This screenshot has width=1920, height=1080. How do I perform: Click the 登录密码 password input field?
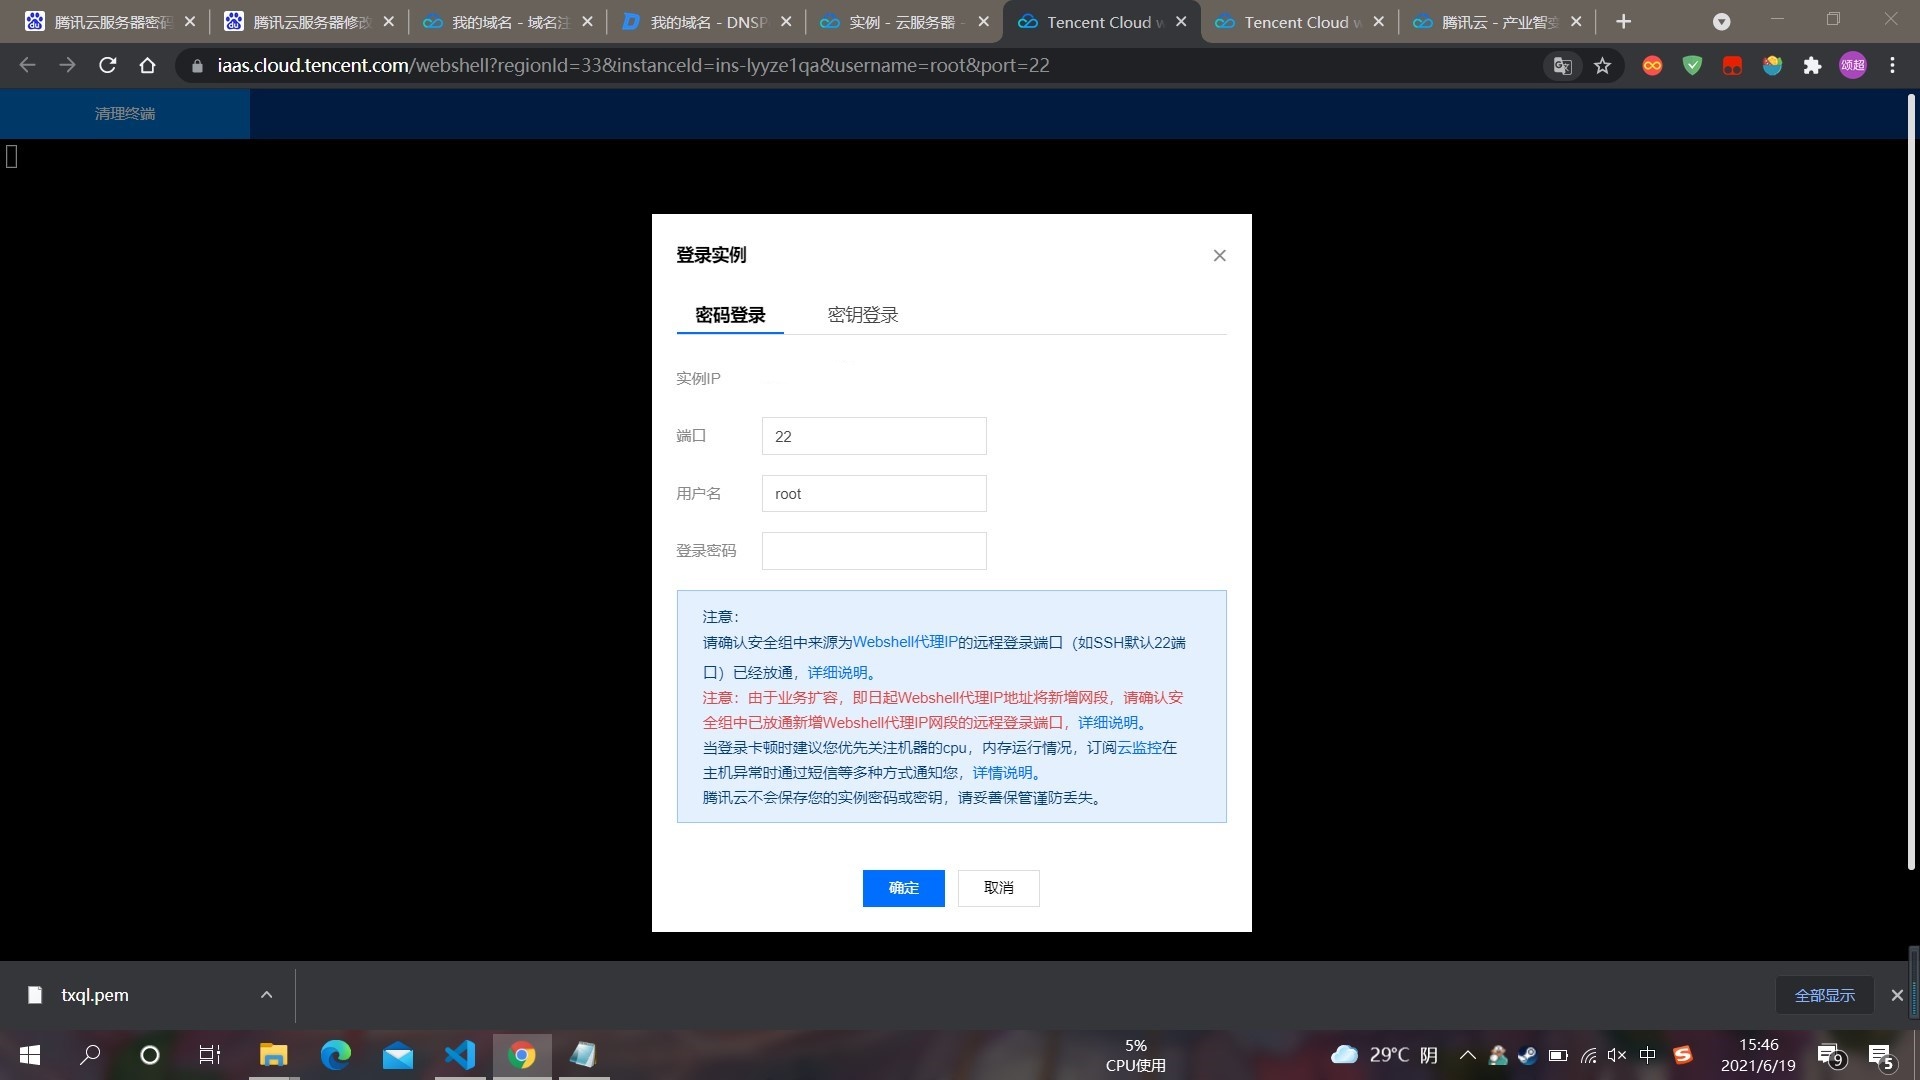coord(874,551)
